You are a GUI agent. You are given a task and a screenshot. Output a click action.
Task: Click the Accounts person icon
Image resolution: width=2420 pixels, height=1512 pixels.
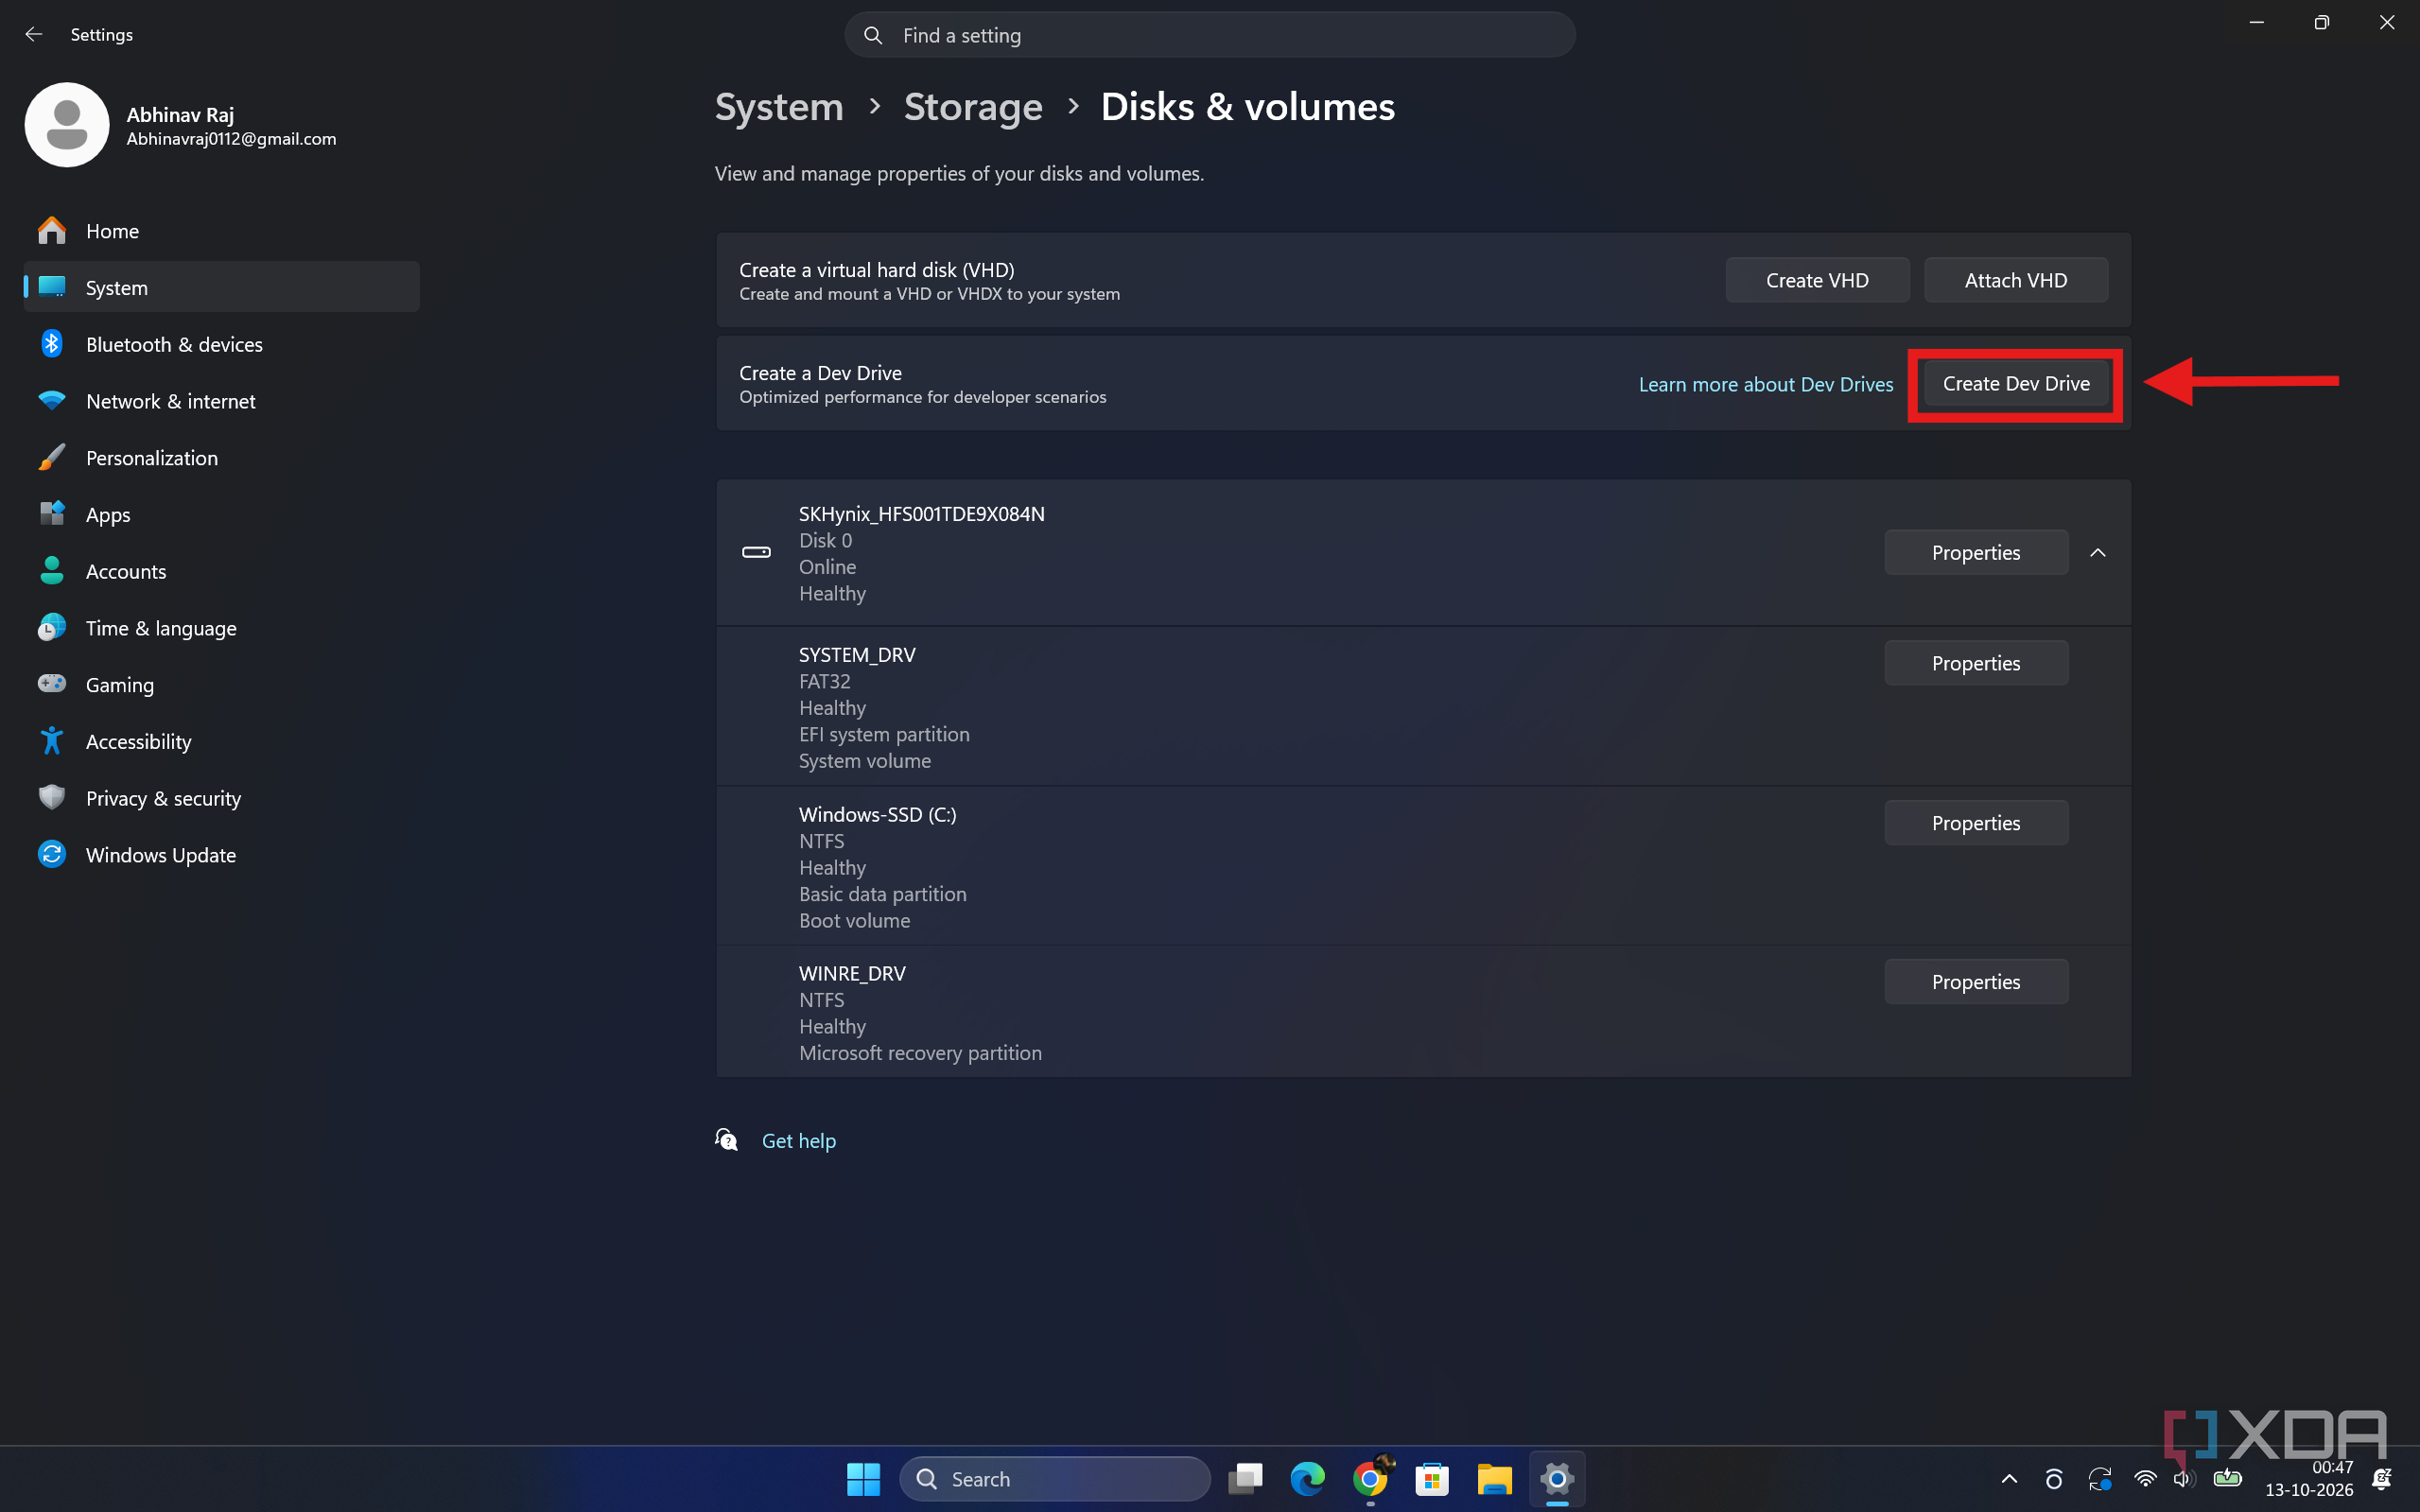[x=52, y=571]
